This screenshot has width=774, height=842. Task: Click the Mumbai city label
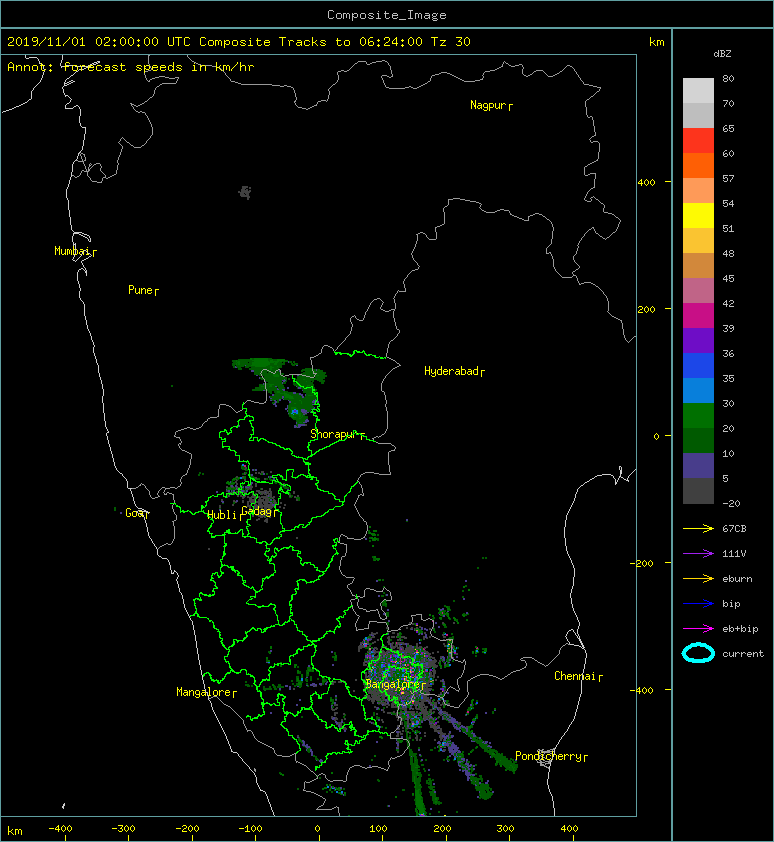[72, 251]
